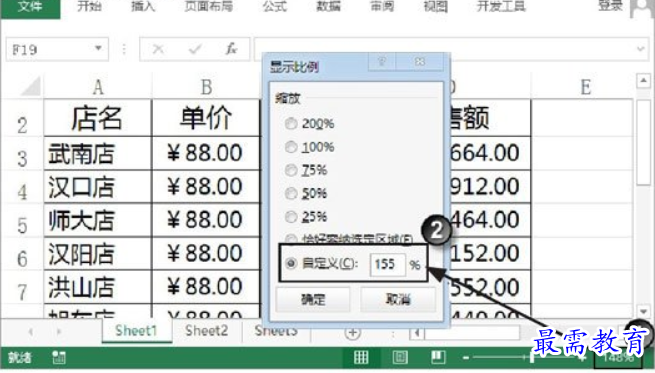Click the cell containing 洪山店
The image size is (655, 373).
(x=98, y=287)
